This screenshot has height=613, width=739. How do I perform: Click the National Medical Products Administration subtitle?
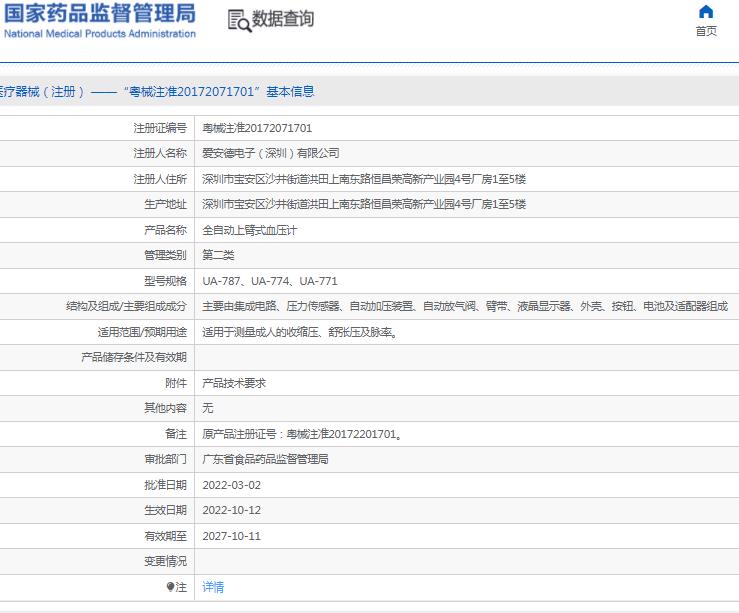click(x=100, y=34)
